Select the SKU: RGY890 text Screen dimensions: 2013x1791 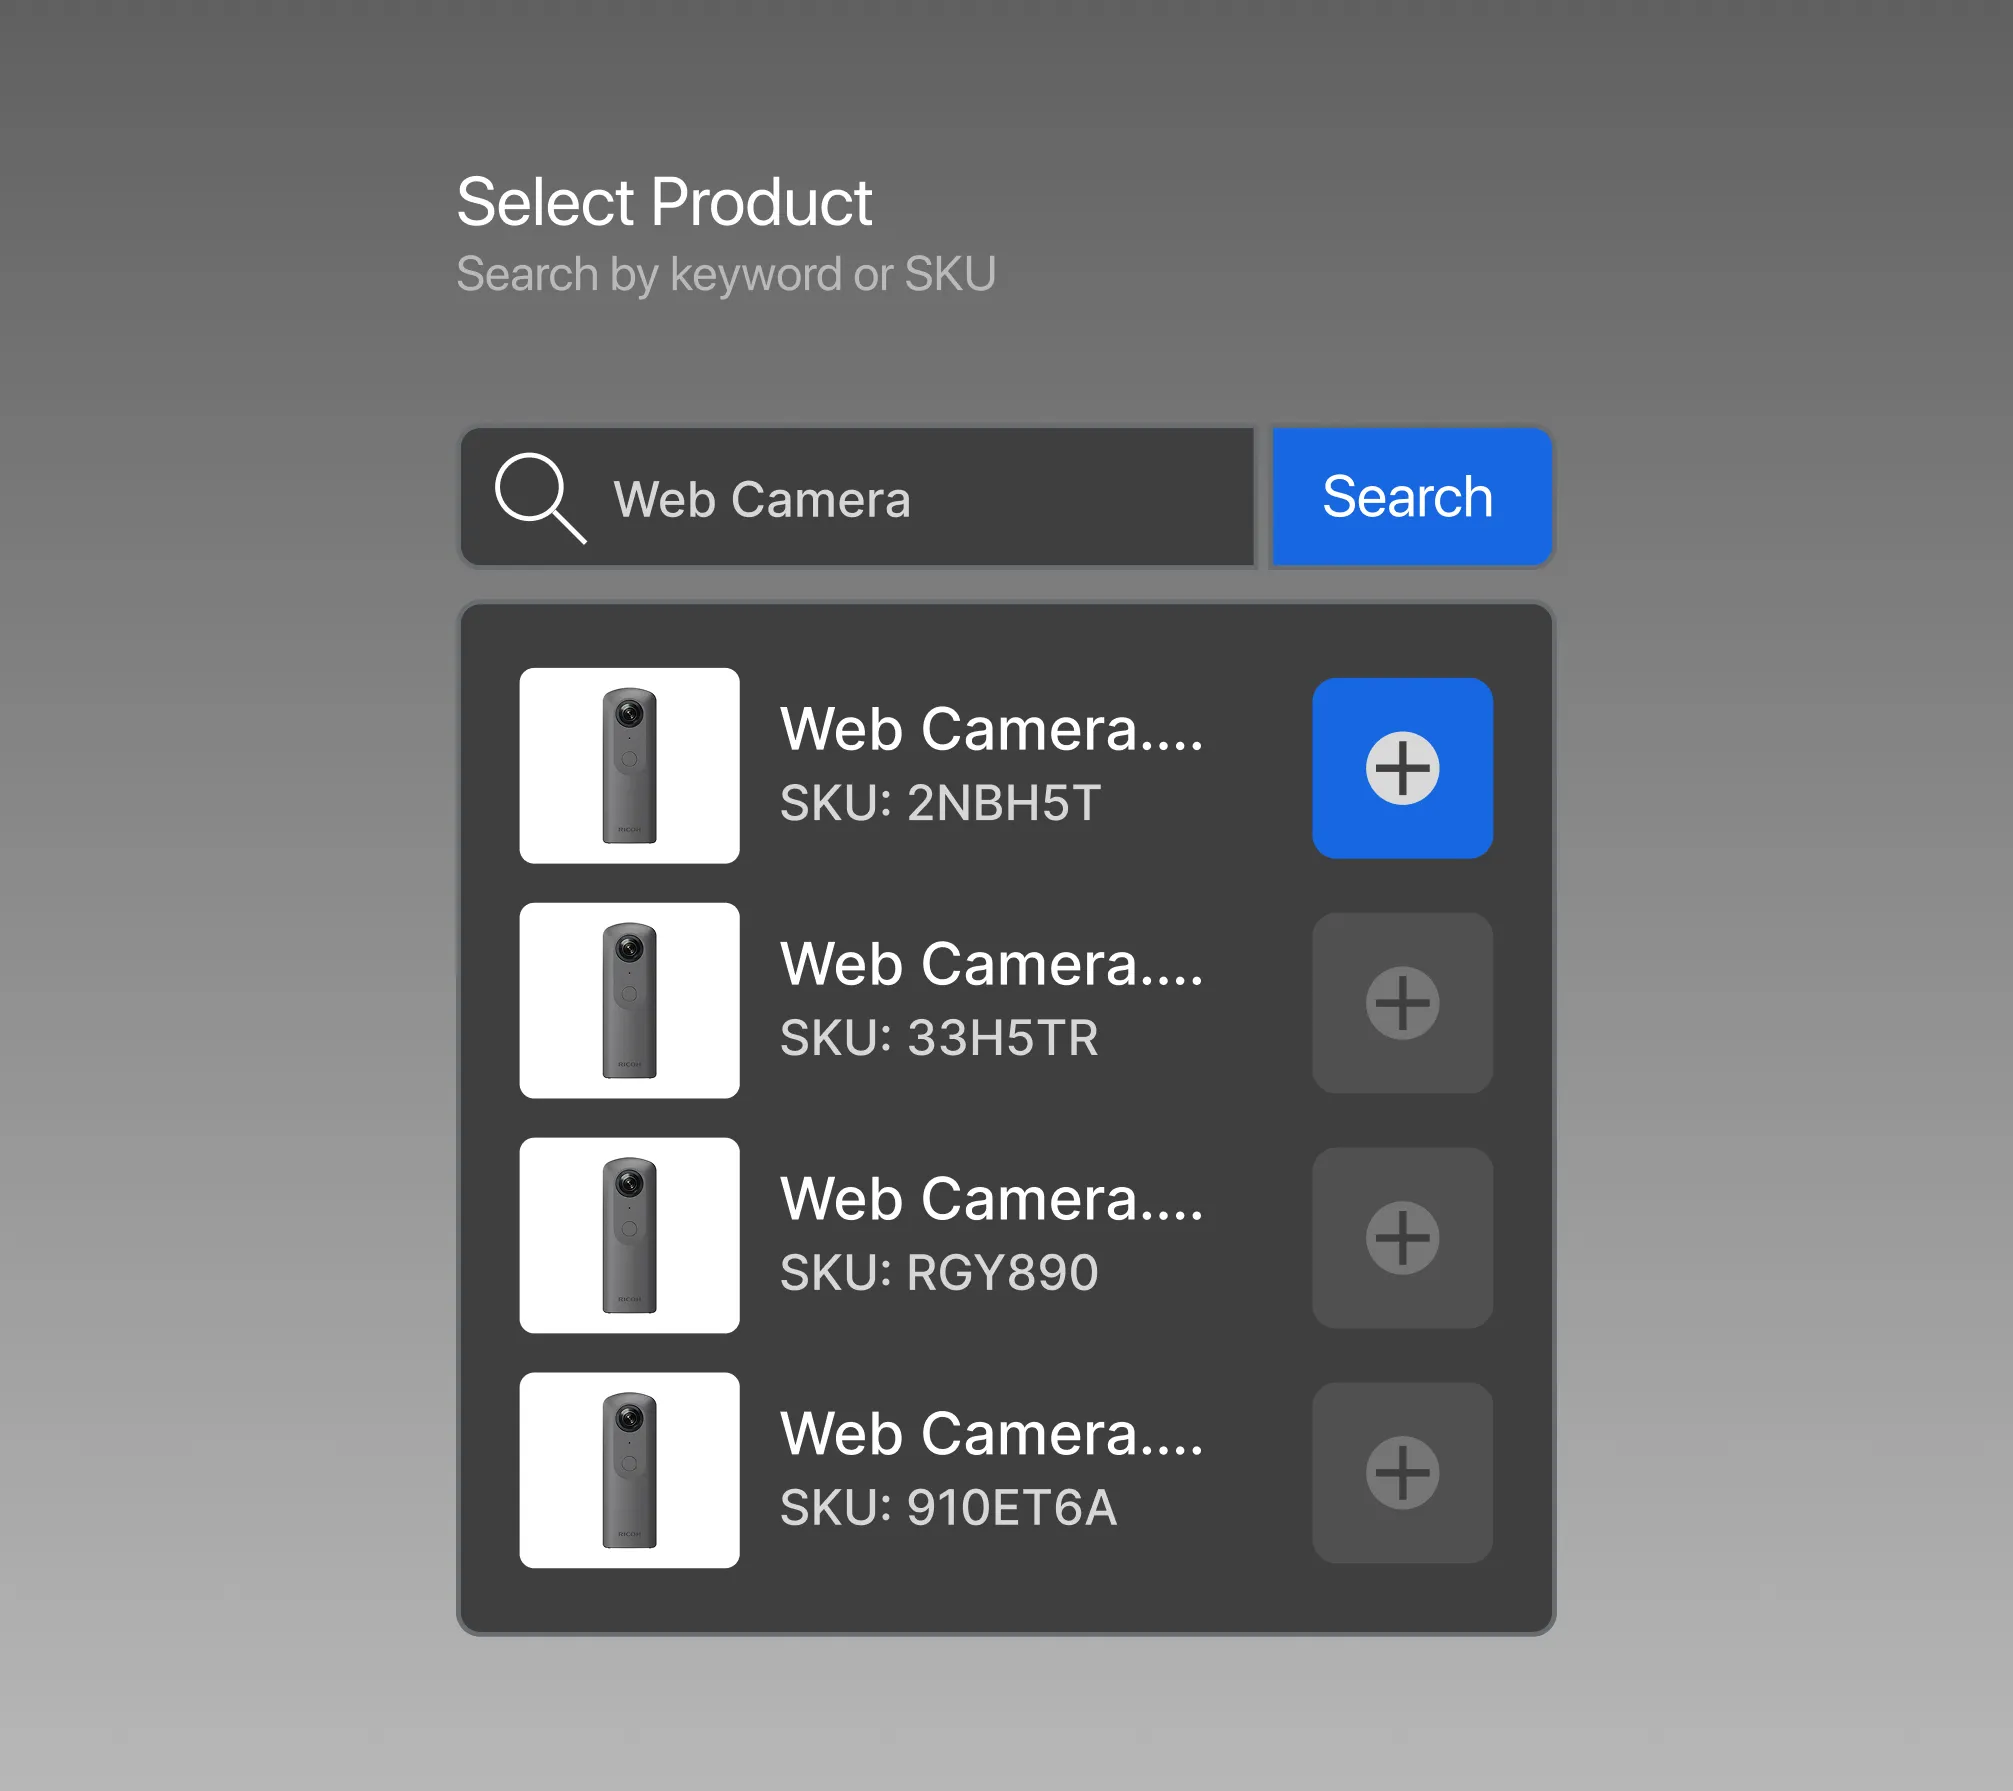pyautogui.click(x=939, y=1273)
